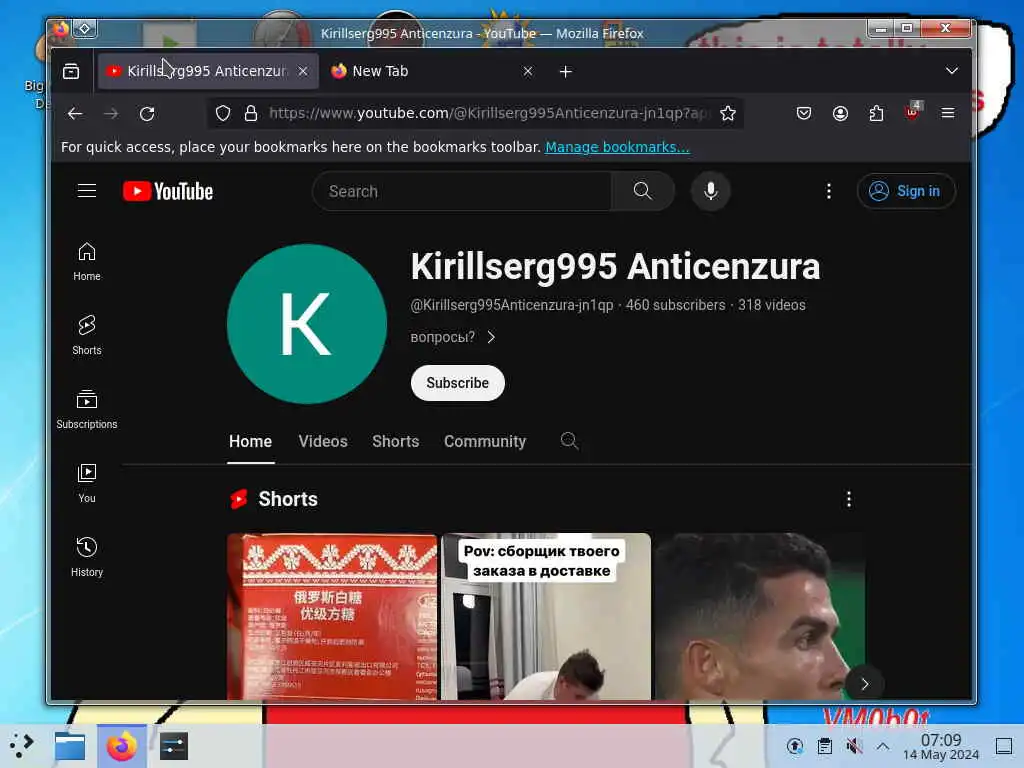Open the Pocket save icon
The width and height of the screenshot is (1024, 768).
click(x=804, y=114)
